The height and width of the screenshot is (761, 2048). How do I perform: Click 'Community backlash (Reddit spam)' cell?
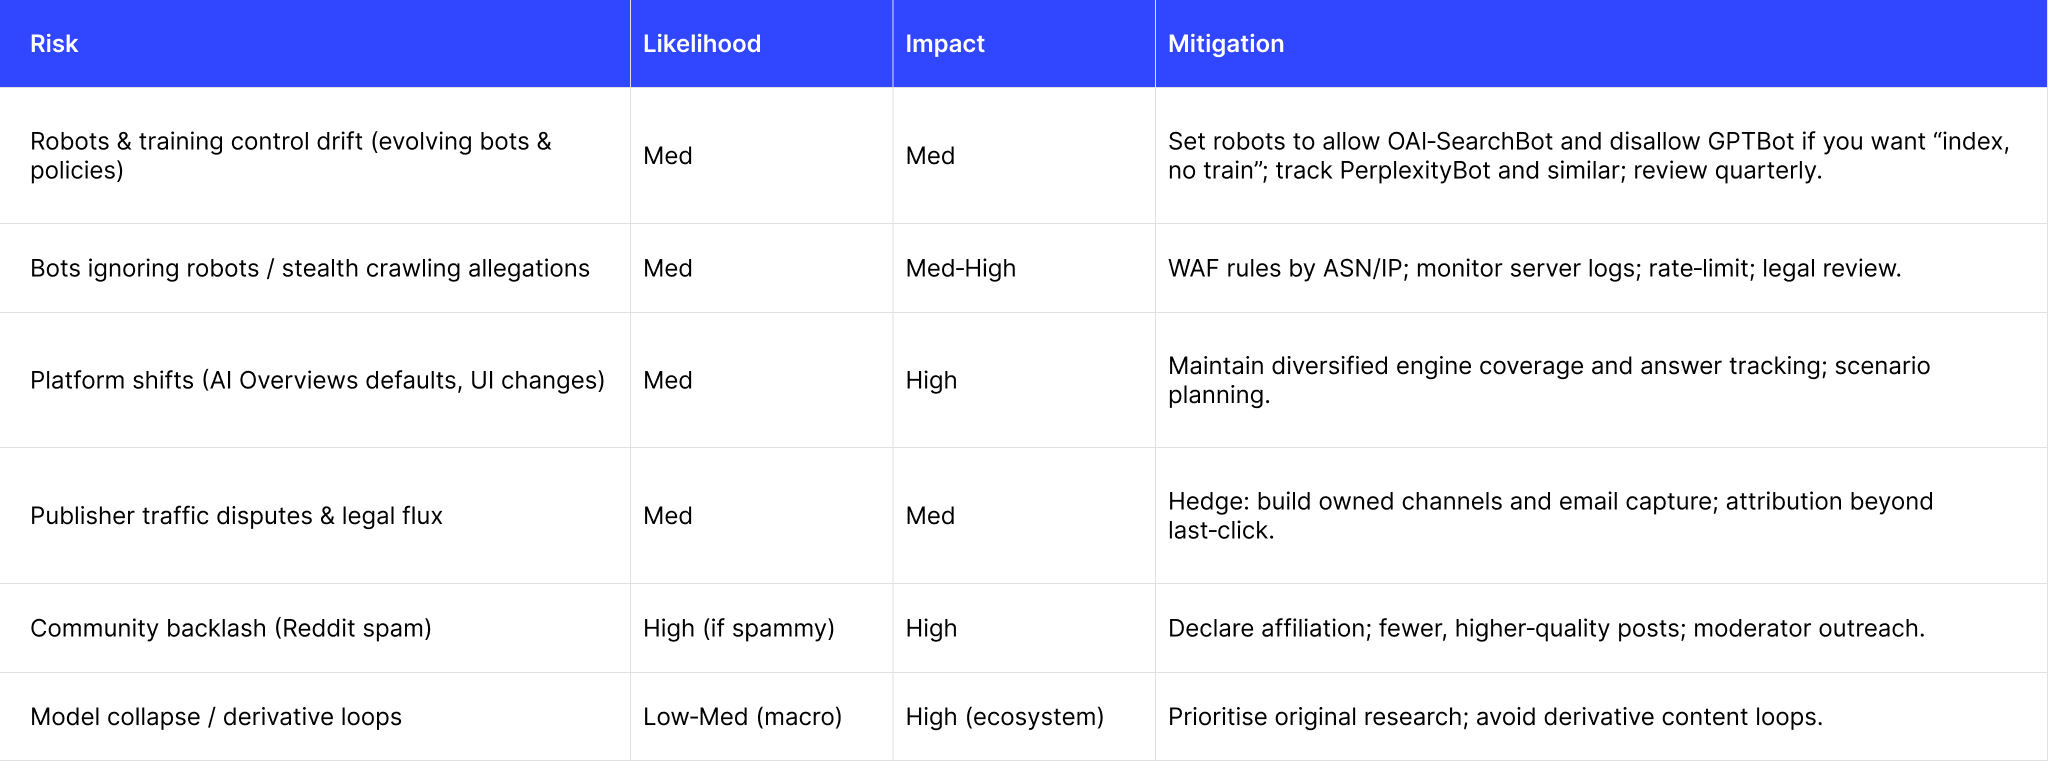point(231,628)
